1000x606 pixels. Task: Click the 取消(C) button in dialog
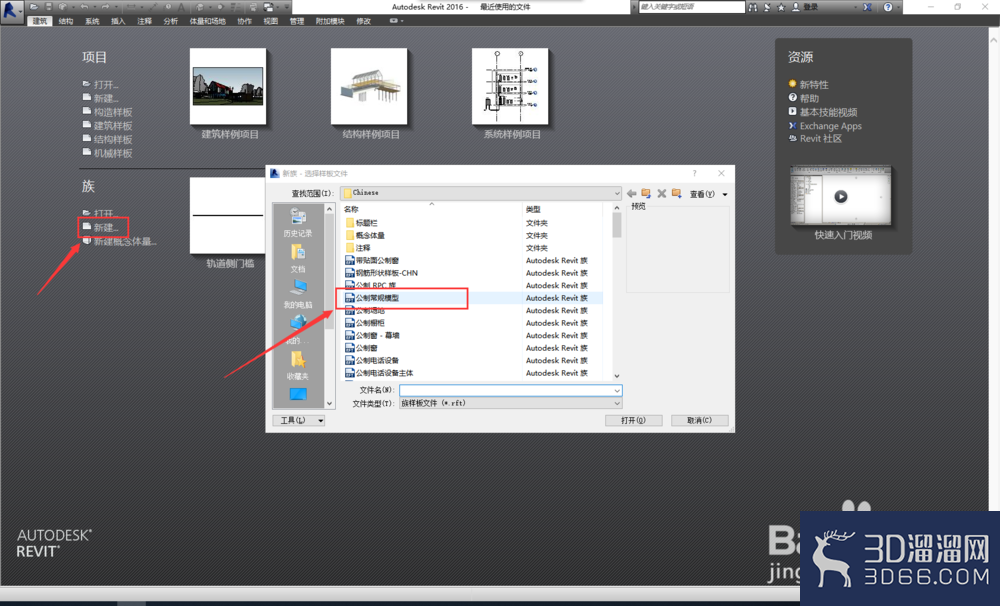pos(699,420)
